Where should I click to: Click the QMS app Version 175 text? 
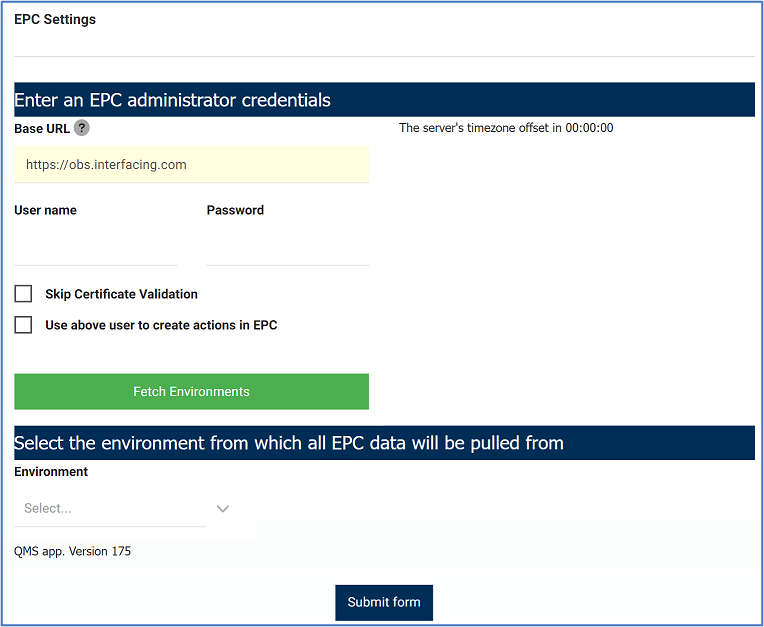pyautogui.click(x=72, y=551)
